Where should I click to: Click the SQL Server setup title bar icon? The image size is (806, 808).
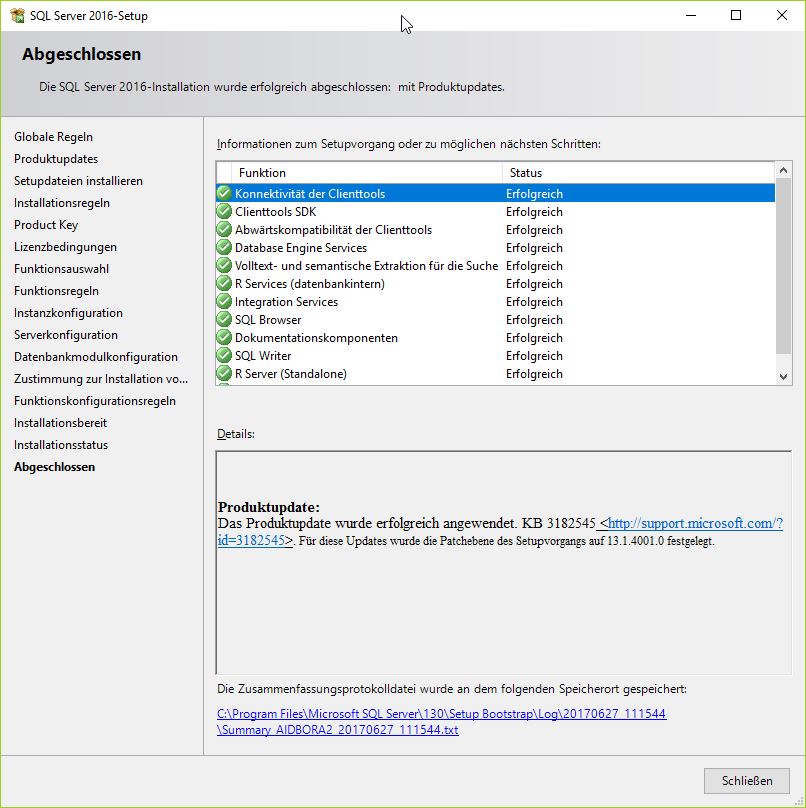(17, 15)
